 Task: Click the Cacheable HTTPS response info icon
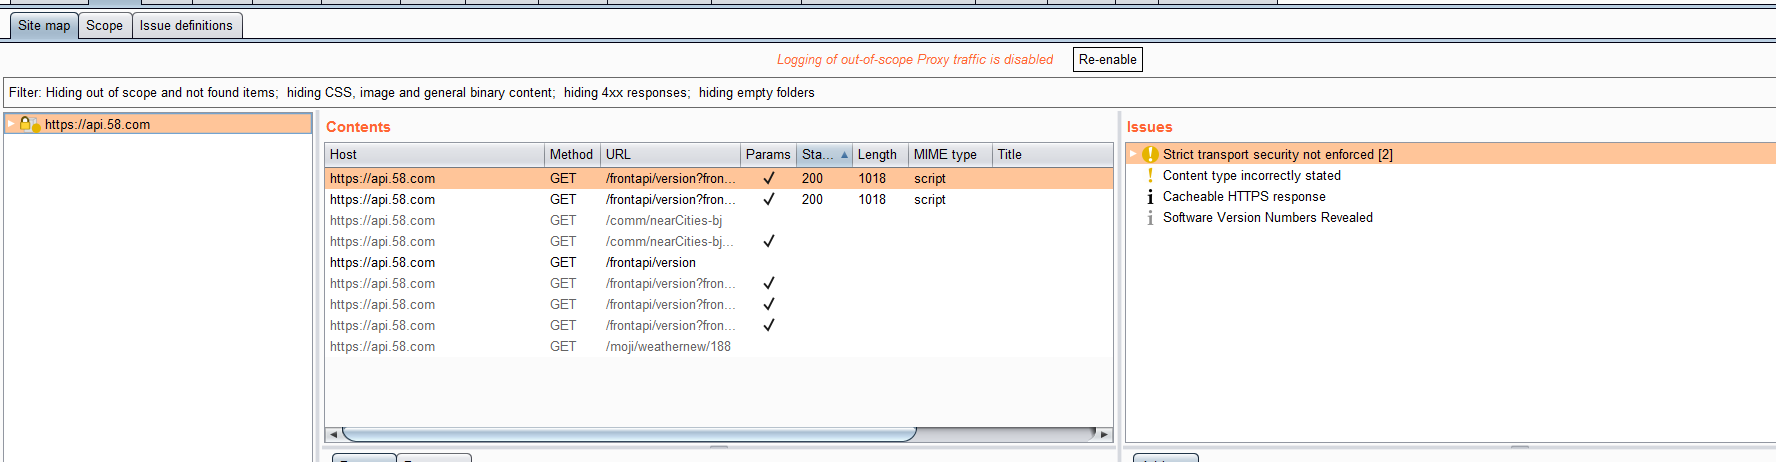(x=1150, y=197)
